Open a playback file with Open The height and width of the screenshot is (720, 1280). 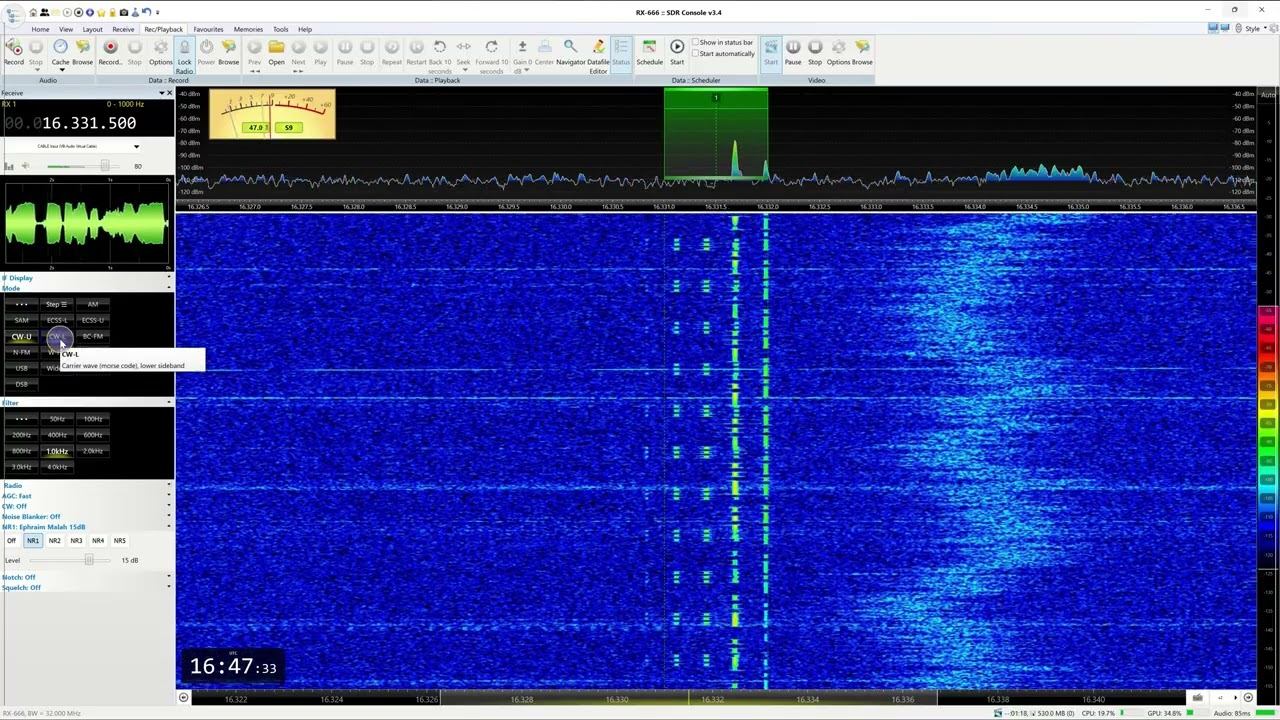(x=276, y=52)
